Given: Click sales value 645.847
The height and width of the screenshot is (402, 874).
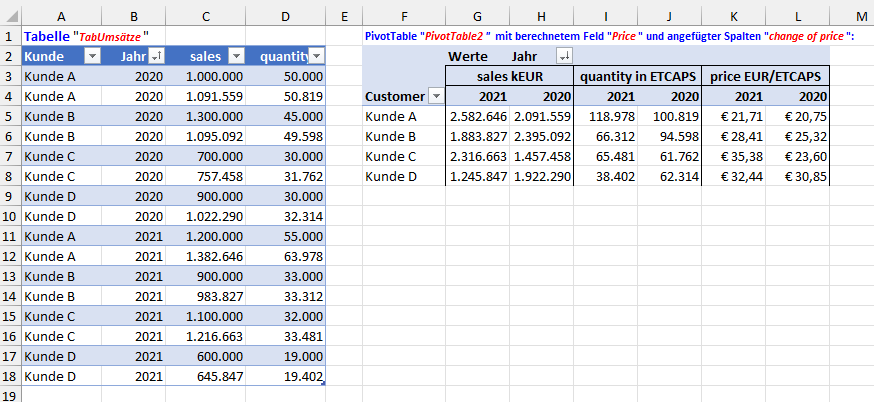Looking at the screenshot, I should point(206,376).
